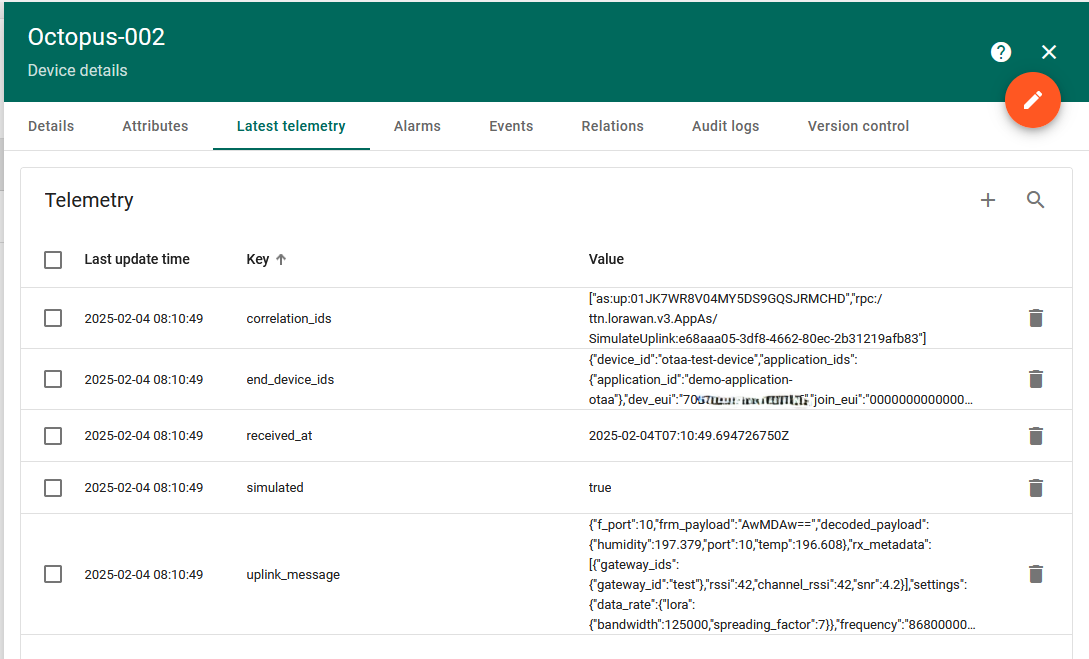
Task: Switch to the Alarms tab
Action: [x=417, y=126]
